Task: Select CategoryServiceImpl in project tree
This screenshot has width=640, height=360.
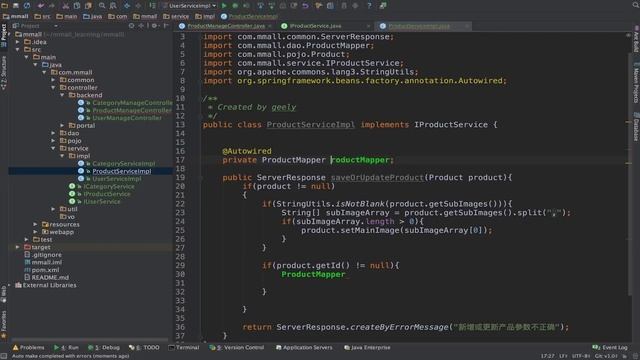Action: (124, 163)
